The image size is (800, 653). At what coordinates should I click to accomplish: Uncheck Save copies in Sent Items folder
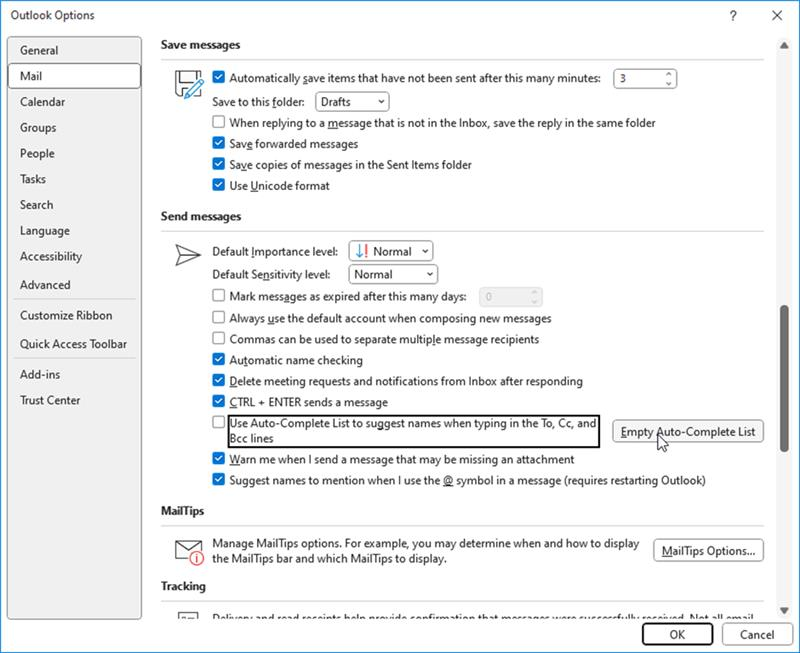(x=218, y=164)
